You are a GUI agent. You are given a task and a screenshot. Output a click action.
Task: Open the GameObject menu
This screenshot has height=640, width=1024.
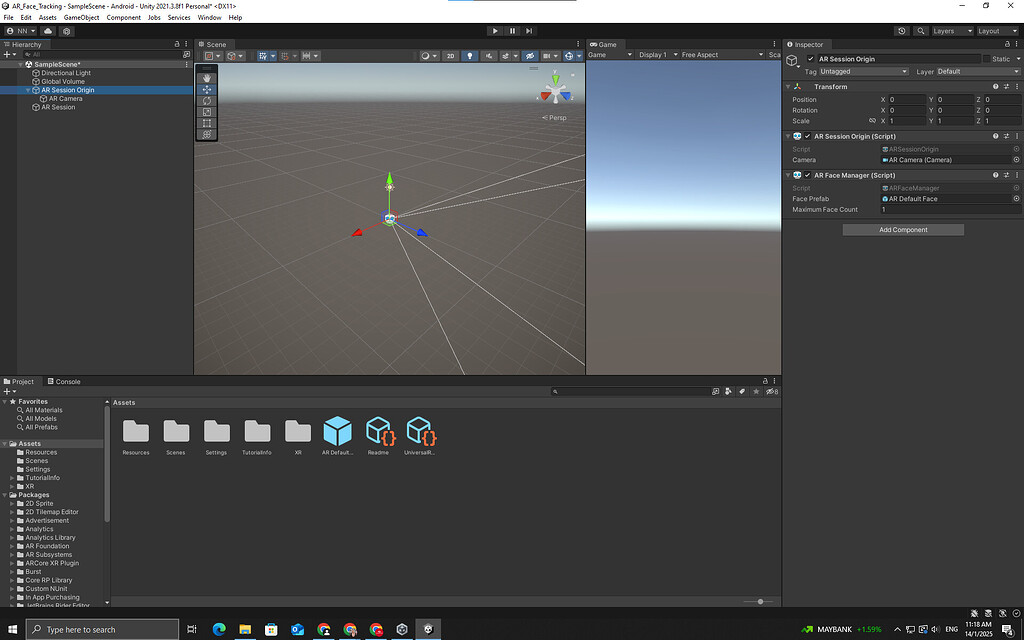80,17
